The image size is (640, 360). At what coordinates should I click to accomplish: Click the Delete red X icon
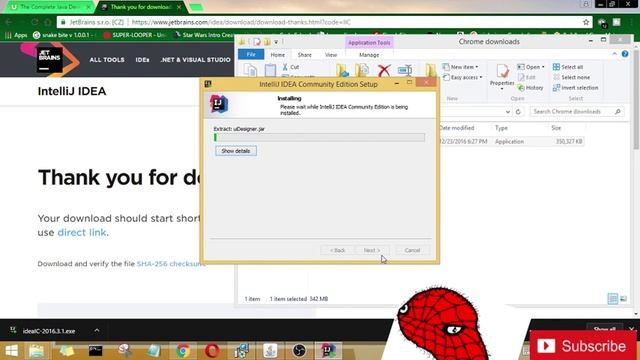[x=384, y=71]
